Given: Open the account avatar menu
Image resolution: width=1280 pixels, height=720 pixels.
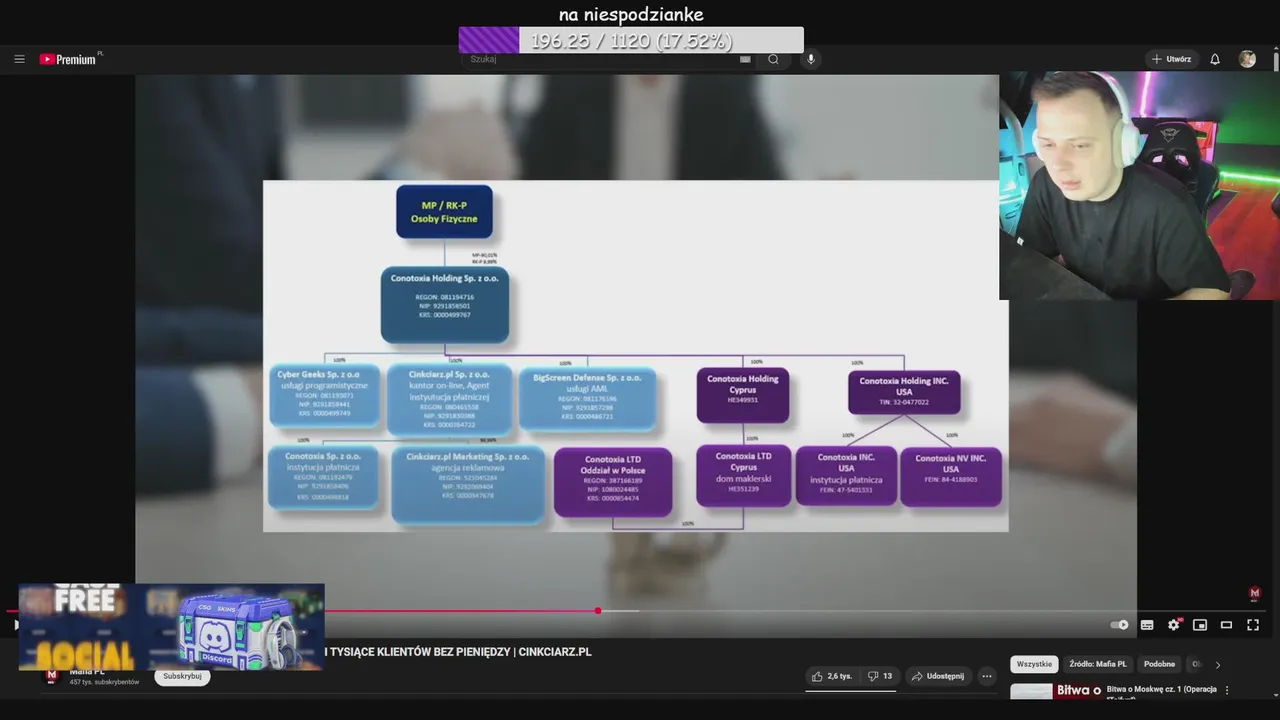Looking at the screenshot, I should pyautogui.click(x=1247, y=59).
